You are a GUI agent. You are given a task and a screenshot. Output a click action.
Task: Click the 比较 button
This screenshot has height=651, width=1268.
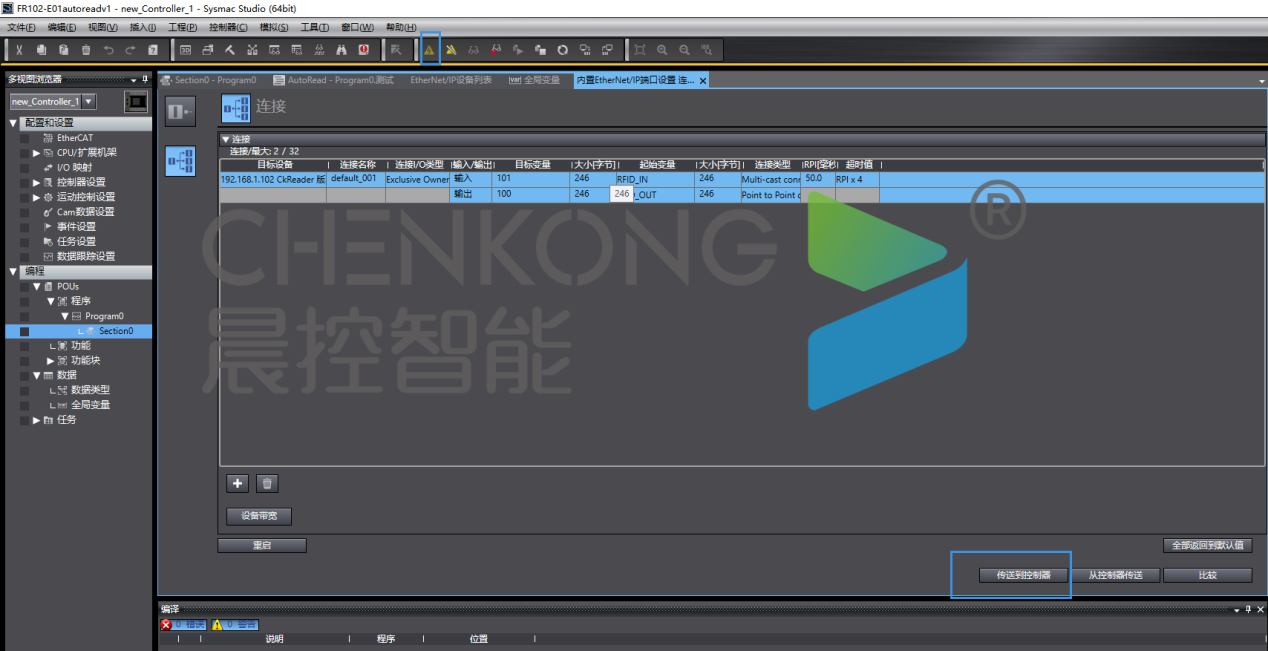(1208, 575)
